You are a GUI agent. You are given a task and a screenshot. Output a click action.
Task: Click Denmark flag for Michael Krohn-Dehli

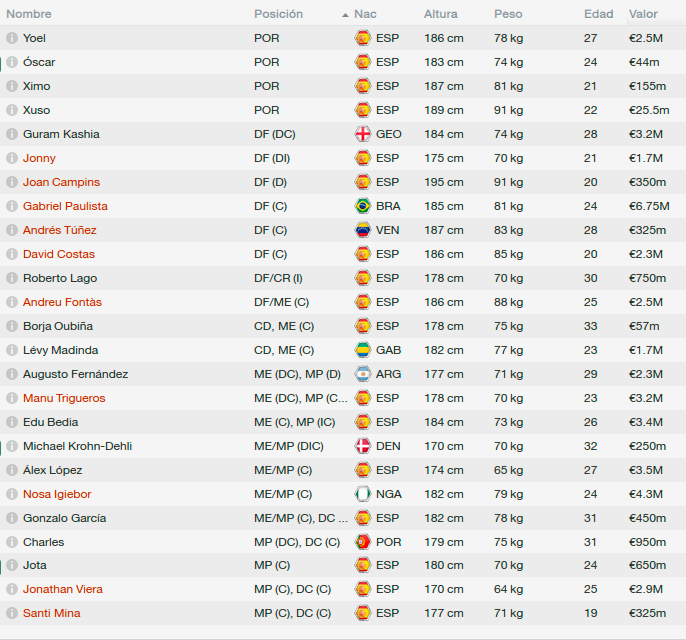coord(363,446)
